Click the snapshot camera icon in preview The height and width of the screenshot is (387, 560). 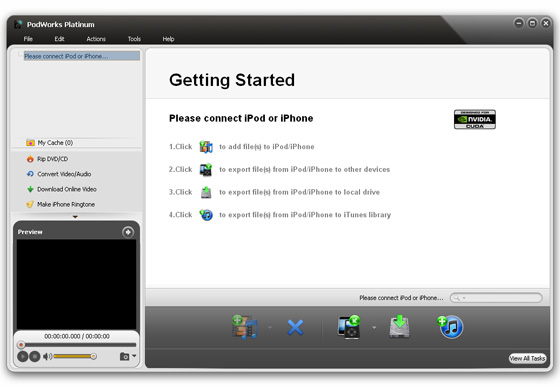coord(124,356)
